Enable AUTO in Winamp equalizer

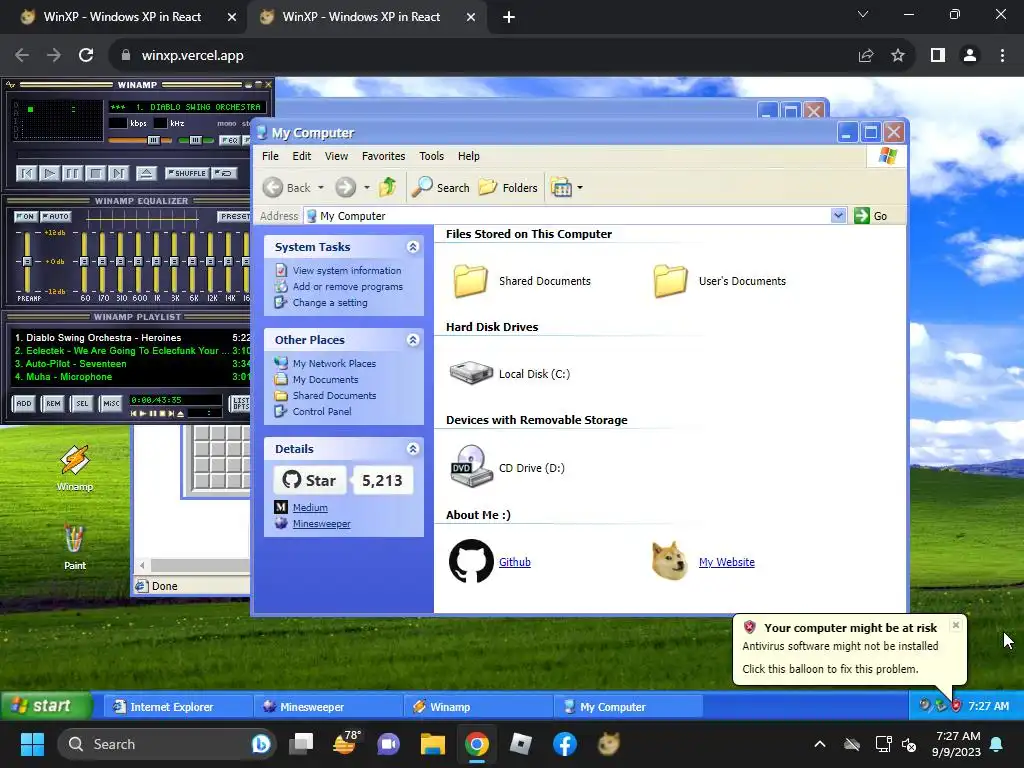pos(56,216)
